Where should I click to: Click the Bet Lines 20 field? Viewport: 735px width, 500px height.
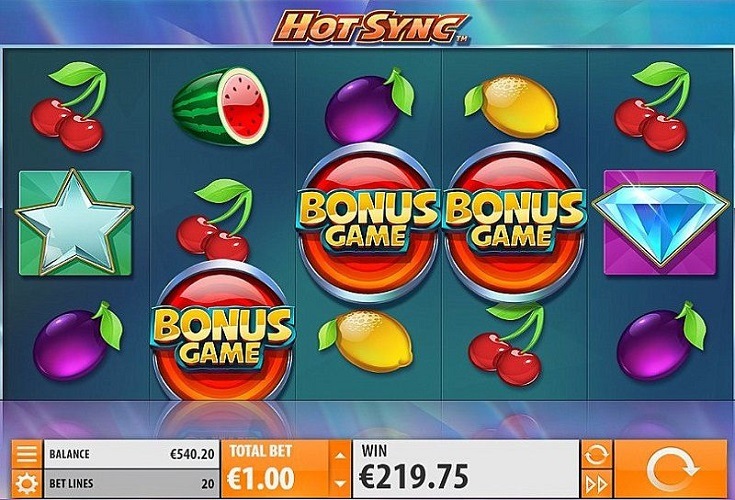pos(131,483)
